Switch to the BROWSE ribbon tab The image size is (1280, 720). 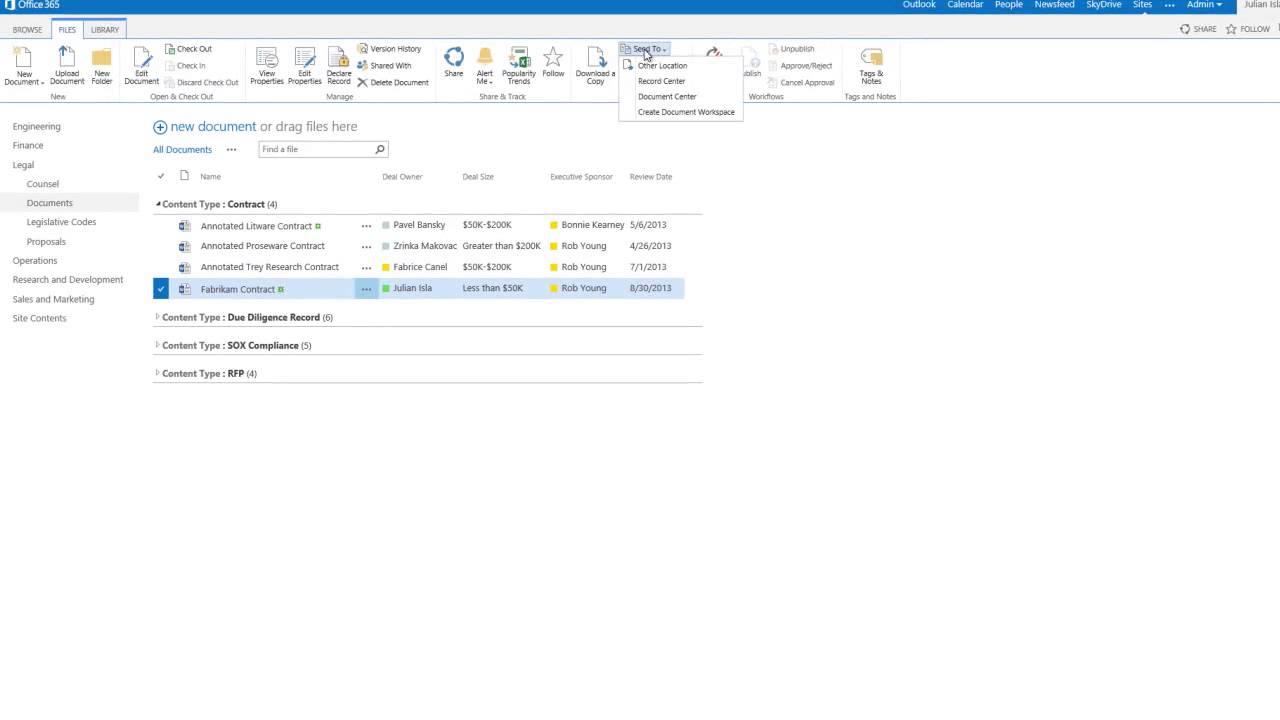point(27,30)
